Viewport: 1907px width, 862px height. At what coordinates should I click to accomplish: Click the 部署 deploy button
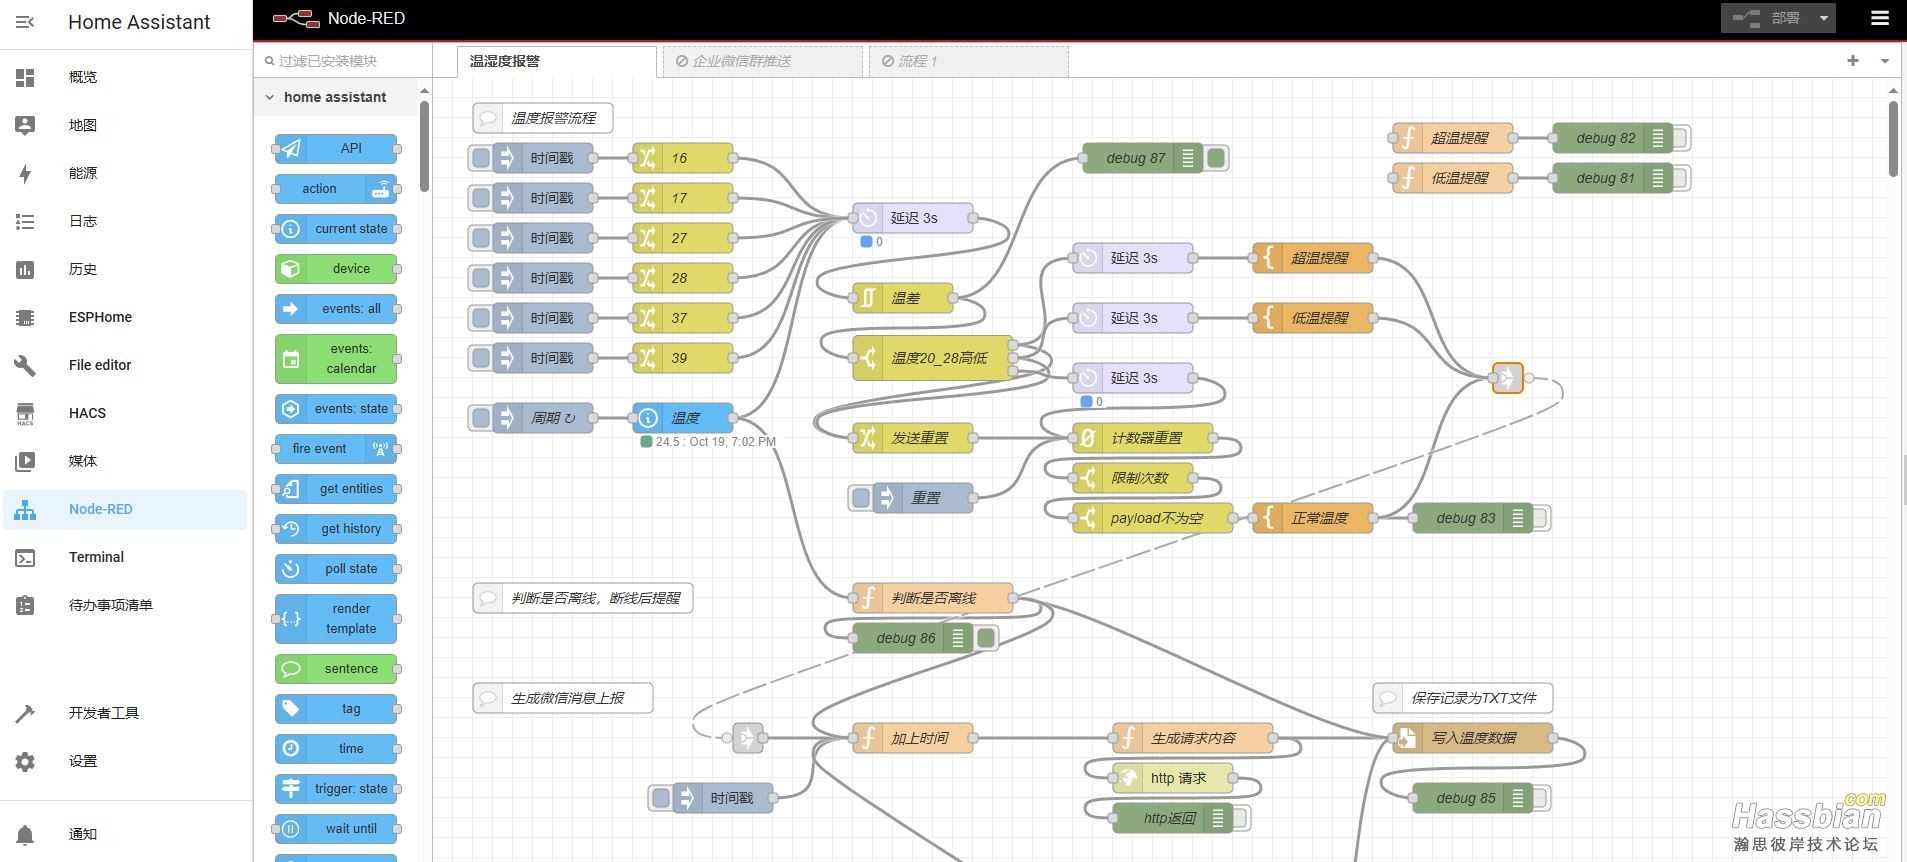pos(1766,18)
